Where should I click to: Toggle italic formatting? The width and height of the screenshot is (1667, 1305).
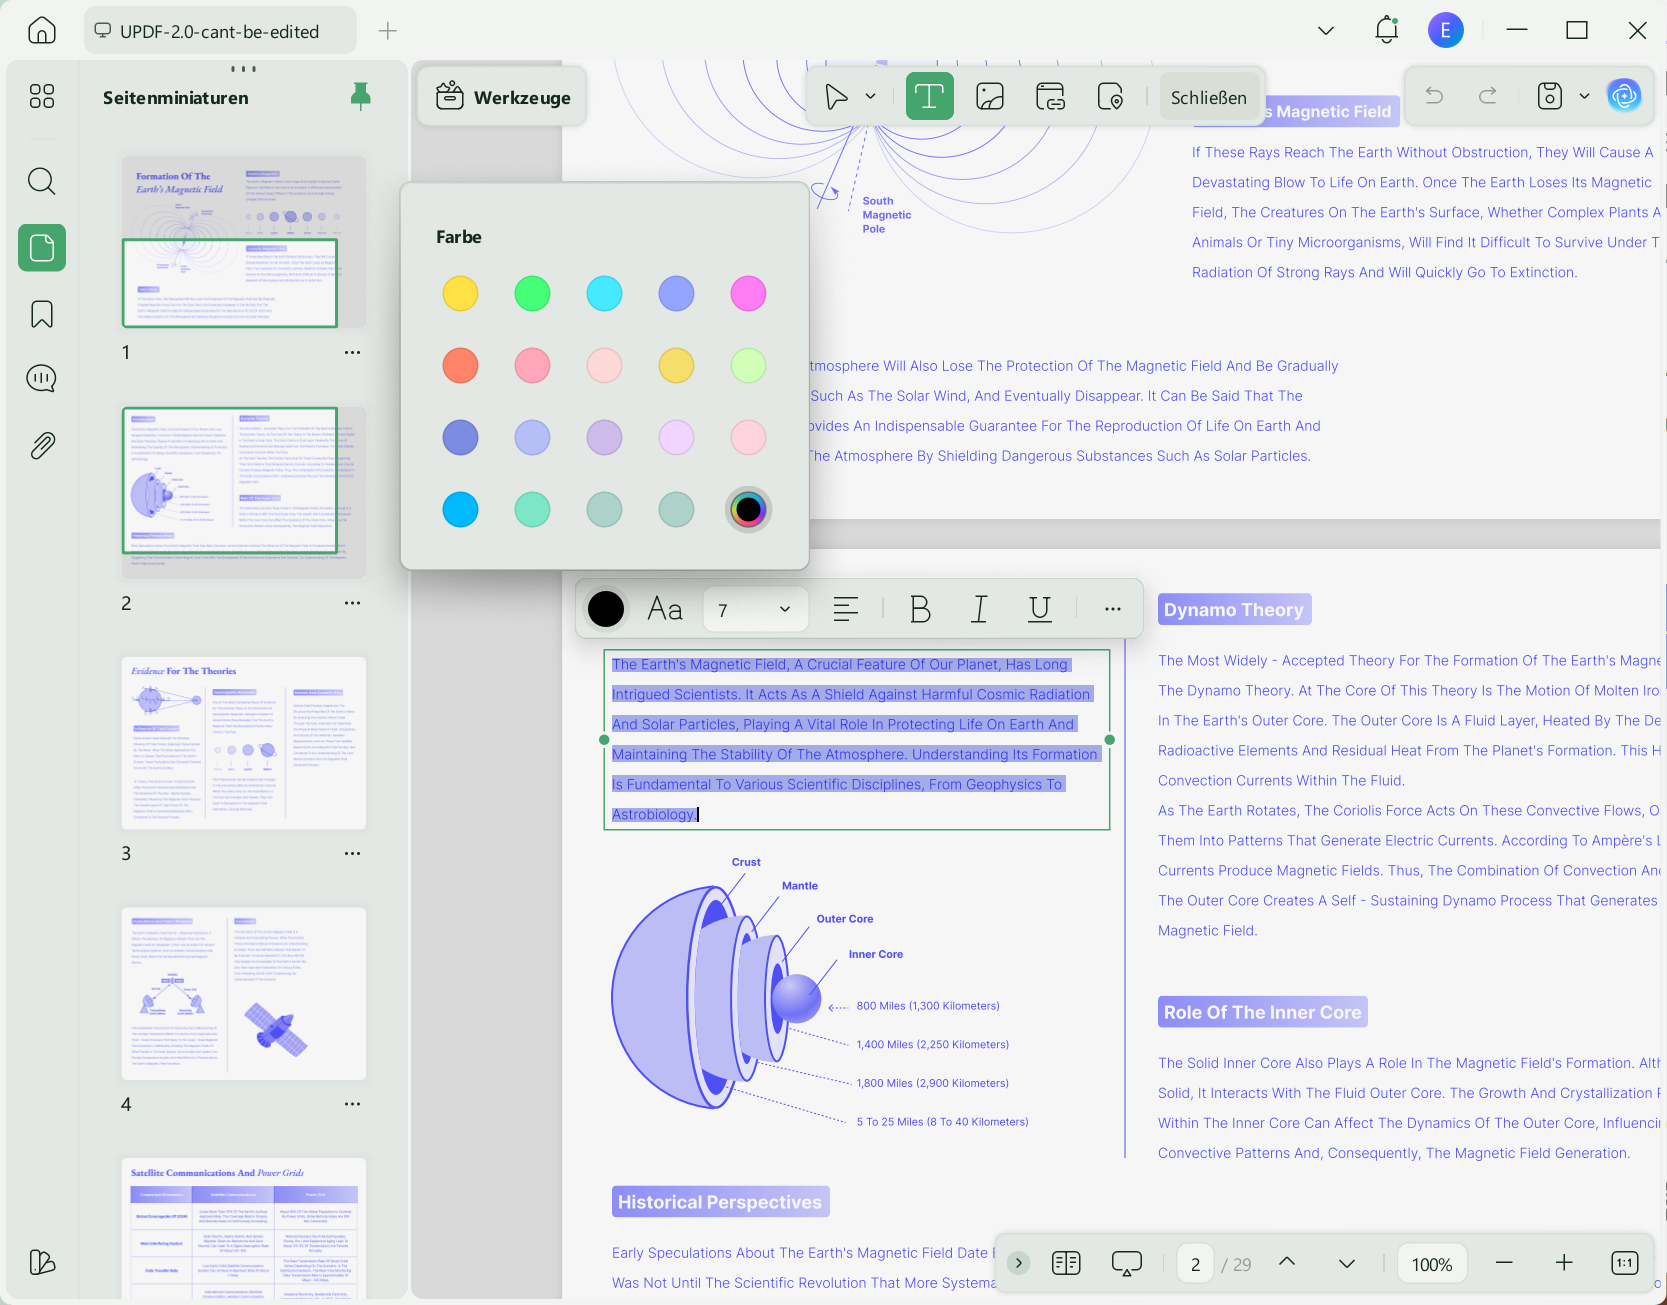point(980,609)
